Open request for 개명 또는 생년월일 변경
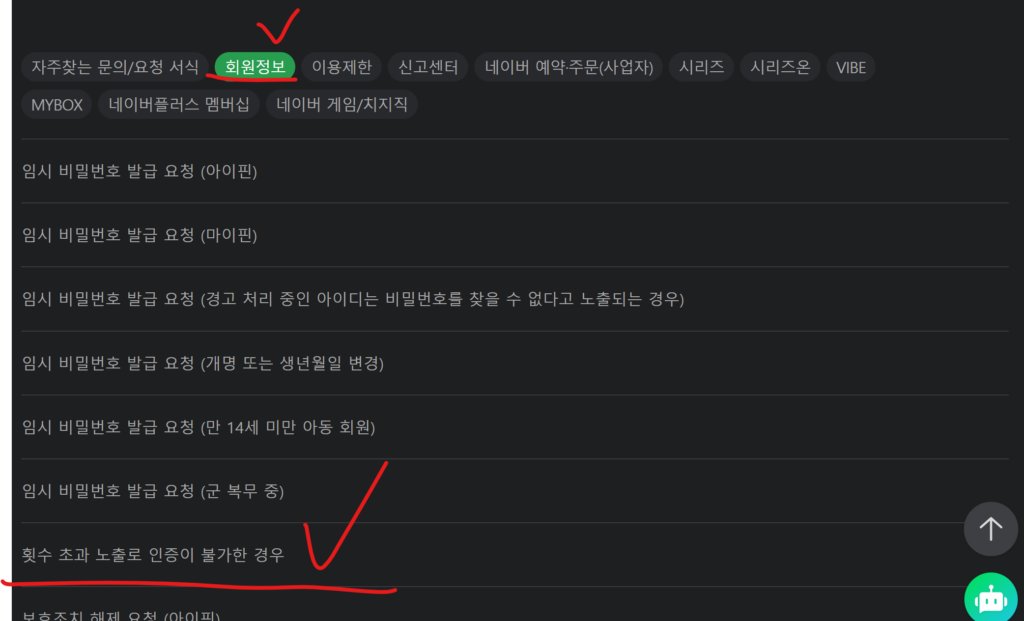The width and height of the screenshot is (1024, 621). pyautogui.click(x=515, y=363)
